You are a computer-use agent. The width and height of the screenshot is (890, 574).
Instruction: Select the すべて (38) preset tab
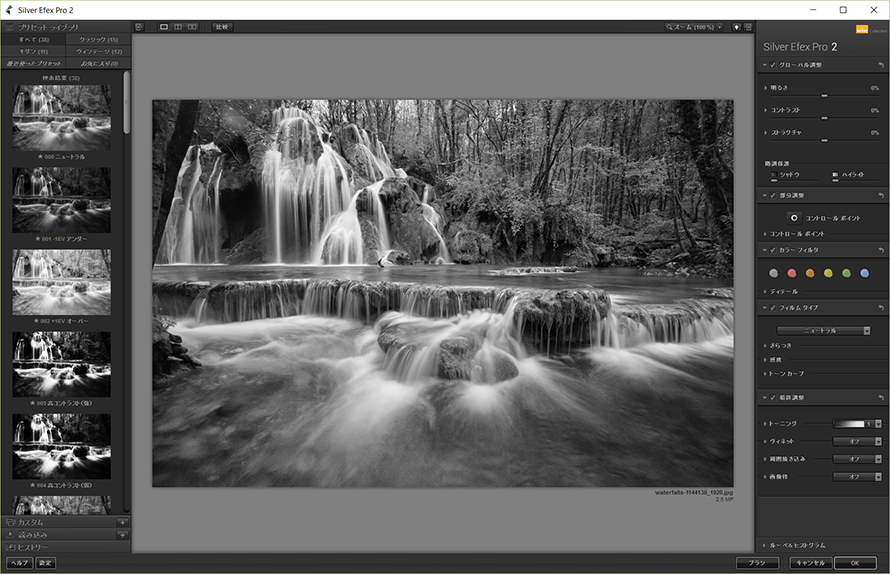pos(33,40)
